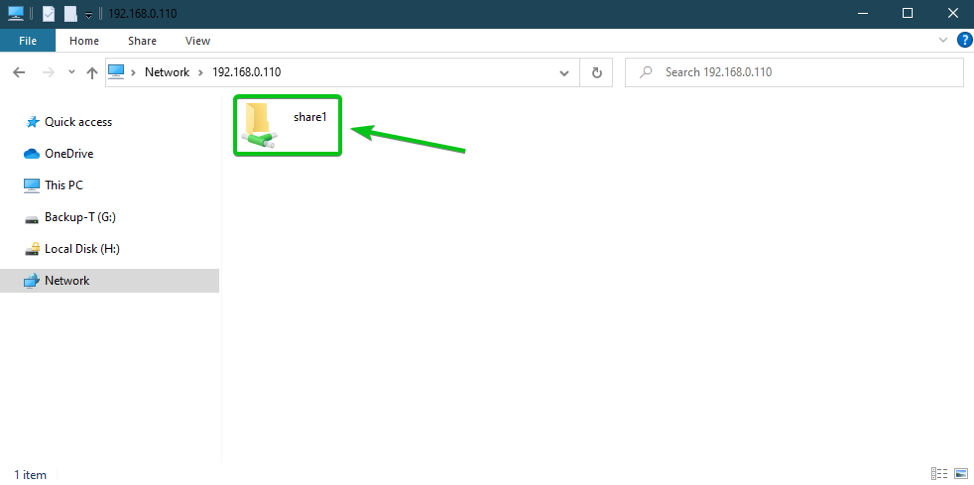Click the Network breadcrumb in address bar
The height and width of the screenshot is (485, 974).
(167, 72)
